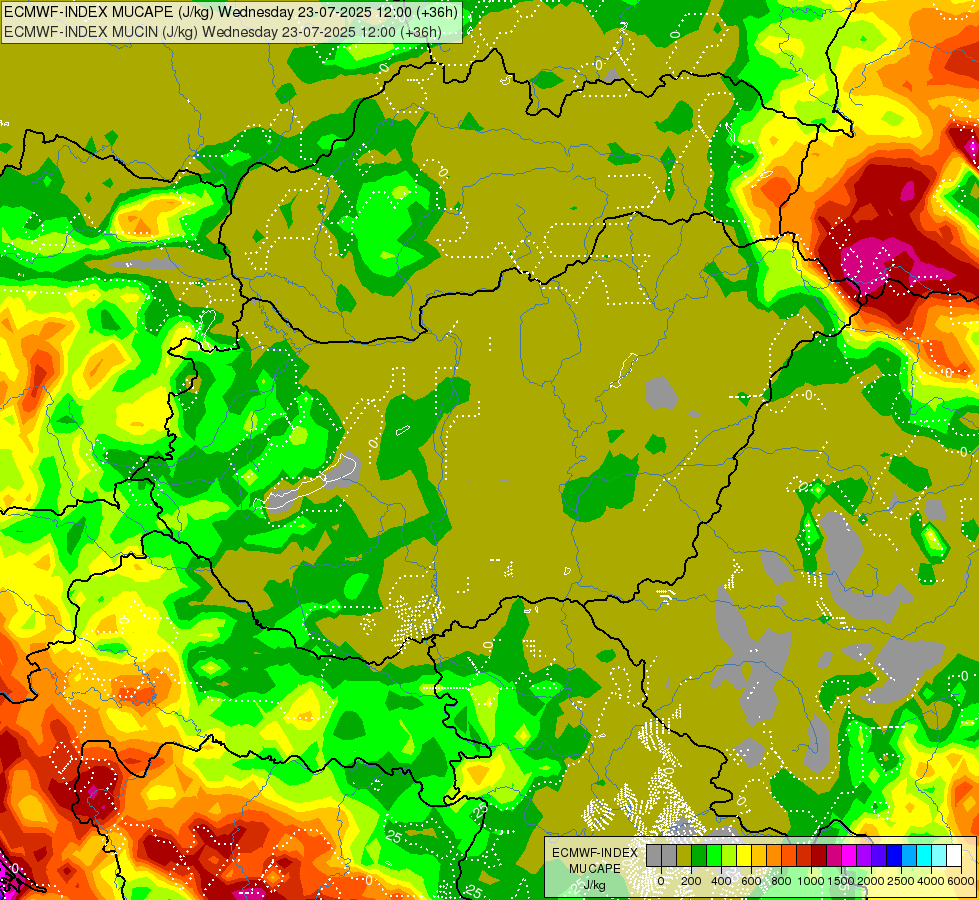Click the legend value 200
This screenshot has height=900, width=979.
tap(691, 881)
